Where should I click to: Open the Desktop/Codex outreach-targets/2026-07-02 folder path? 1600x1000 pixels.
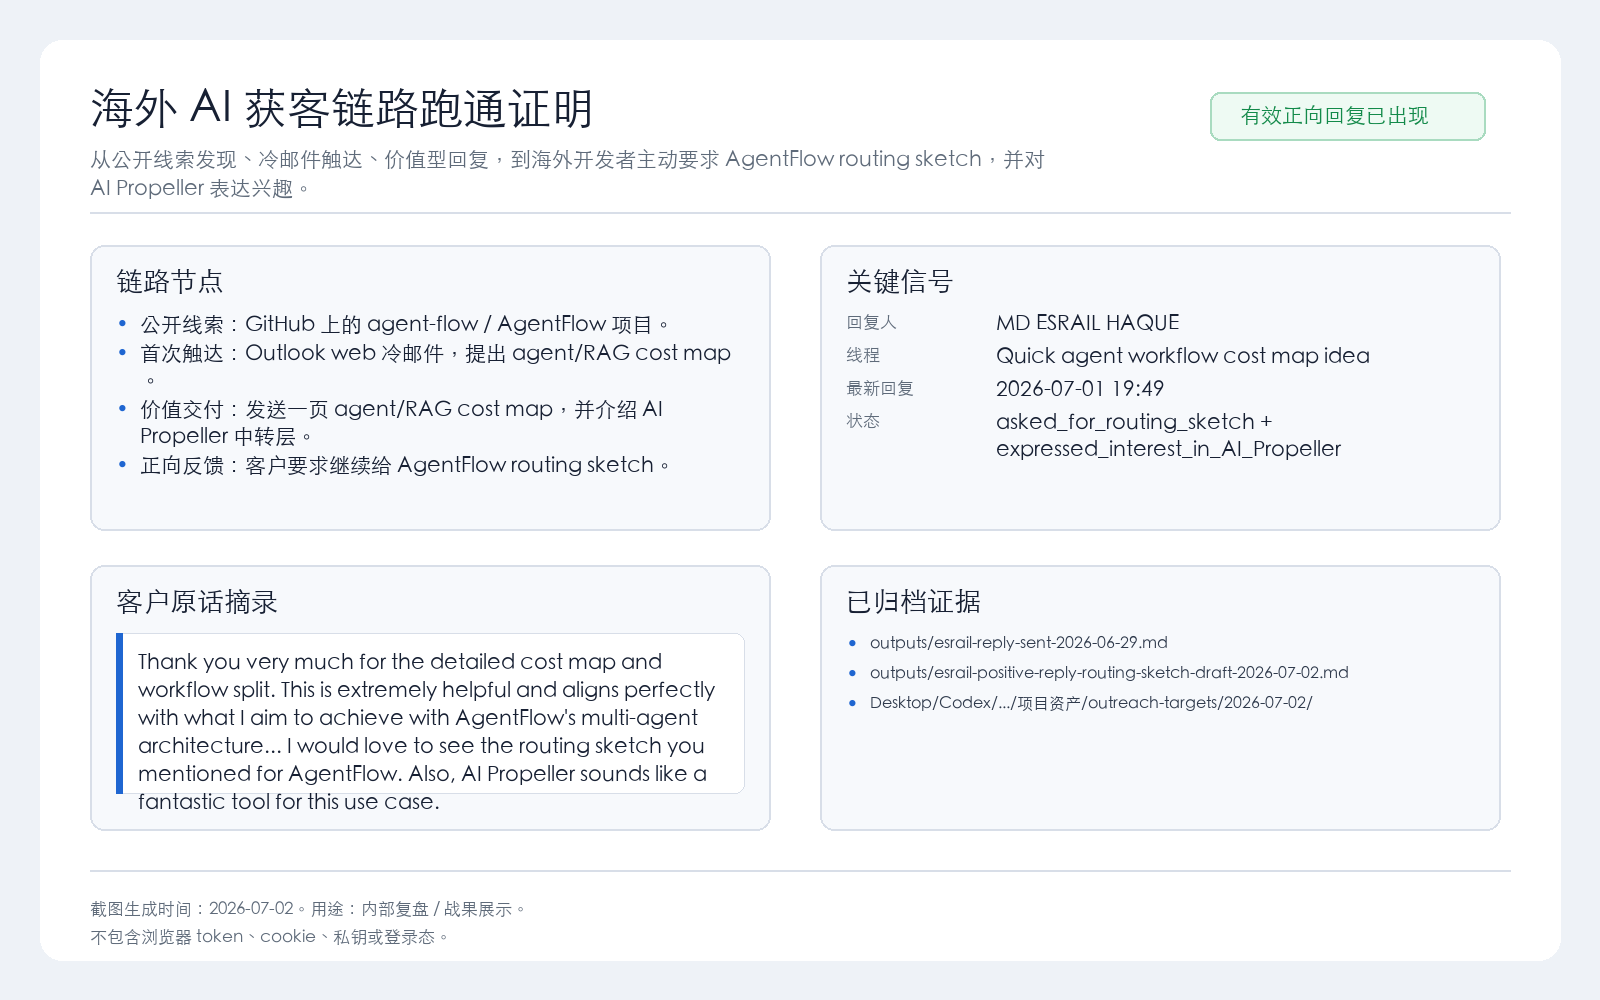click(1091, 702)
